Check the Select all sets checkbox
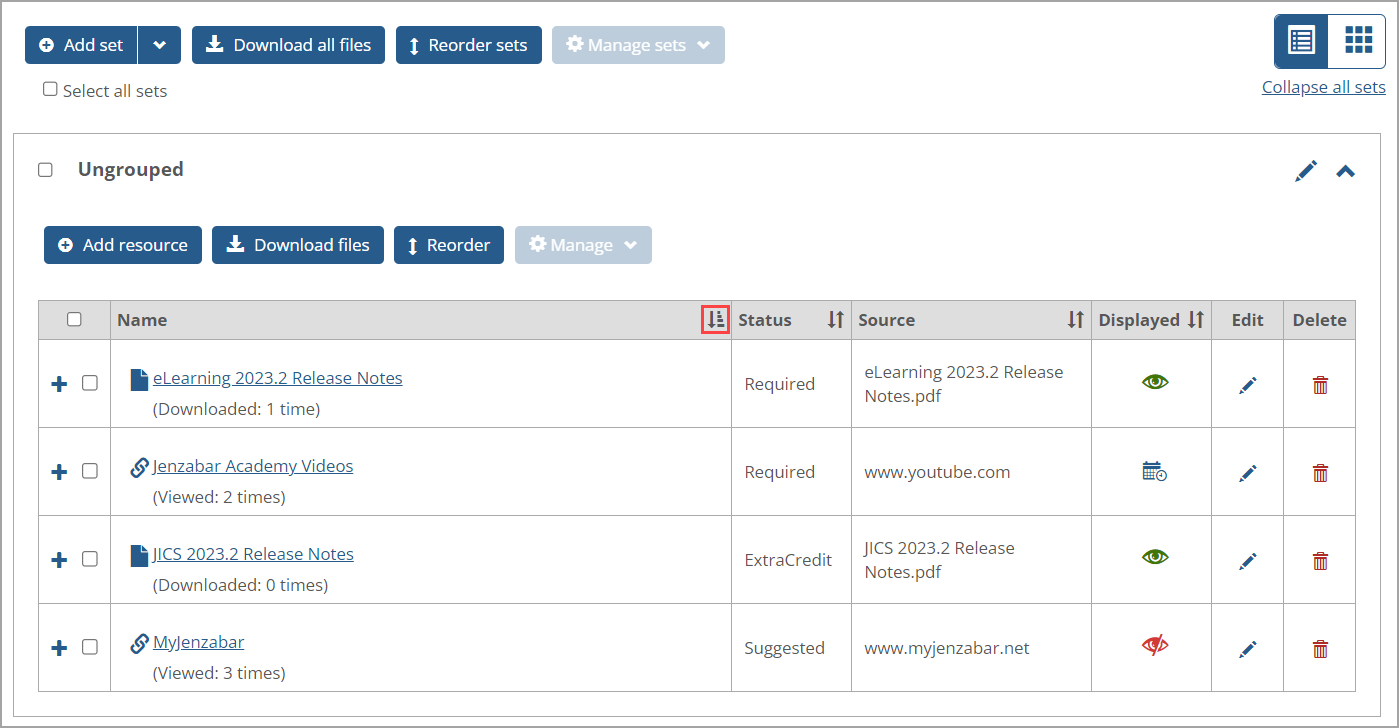Image resolution: width=1399 pixels, height=728 pixels. [x=50, y=88]
